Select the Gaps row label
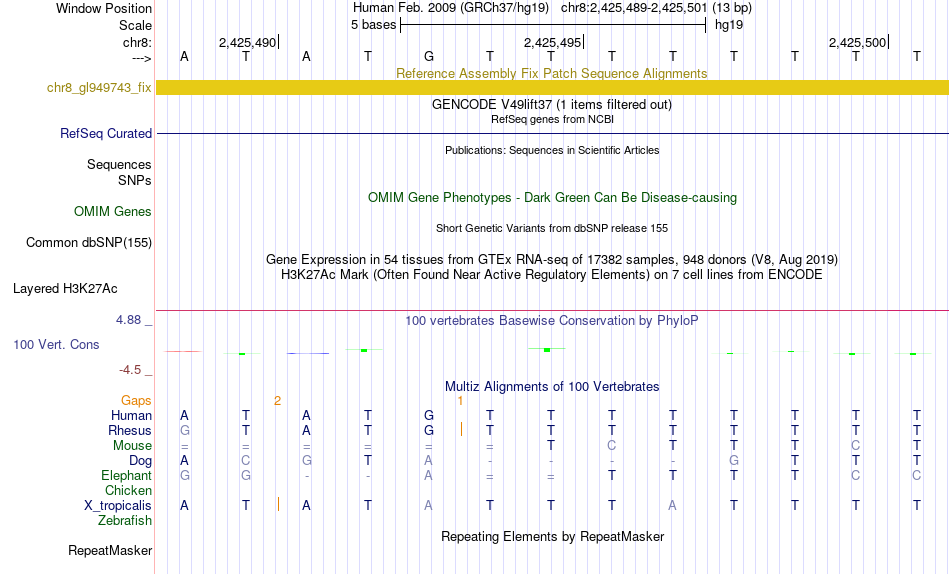This screenshot has width=950, height=574. pyautogui.click(x=136, y=400)
